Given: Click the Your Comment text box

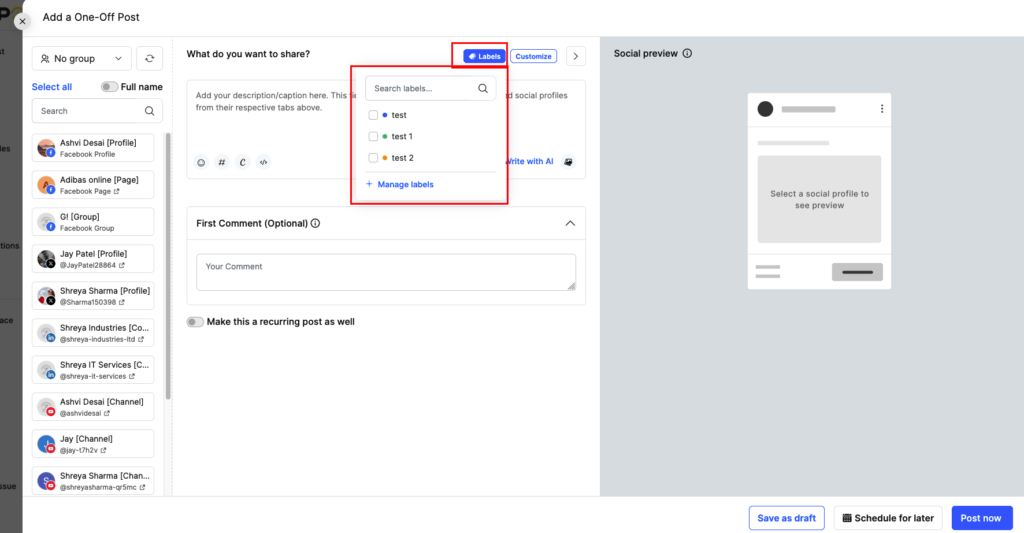Looking at the screenshot, I should [386, 272].
